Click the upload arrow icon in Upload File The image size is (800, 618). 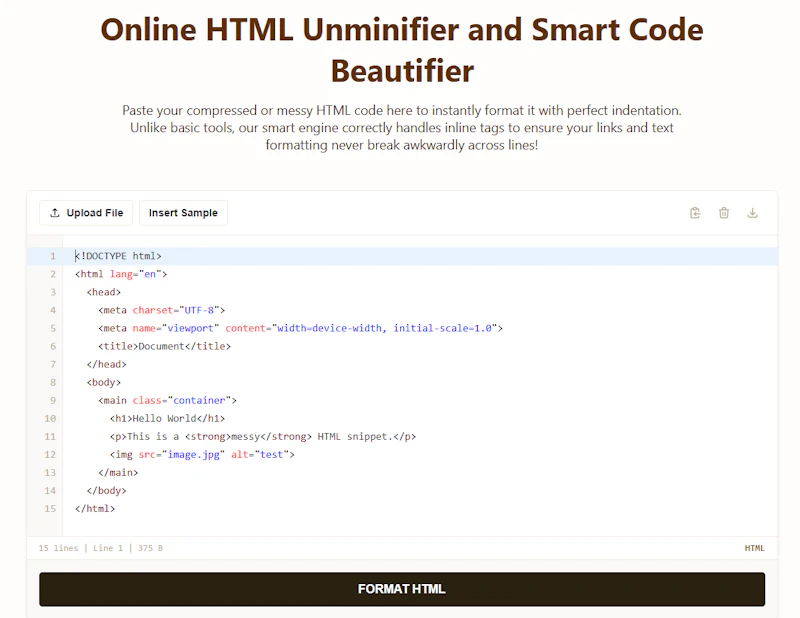pos(55,213)
